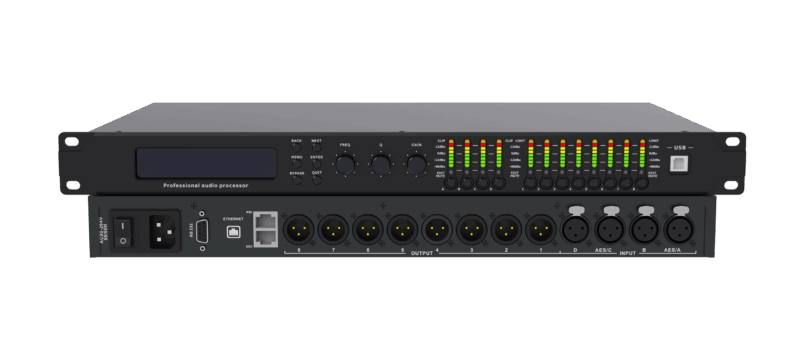Toggle Edit/Mute button for output 2
This screenshot has width=800, height=364.
[546, 183]
